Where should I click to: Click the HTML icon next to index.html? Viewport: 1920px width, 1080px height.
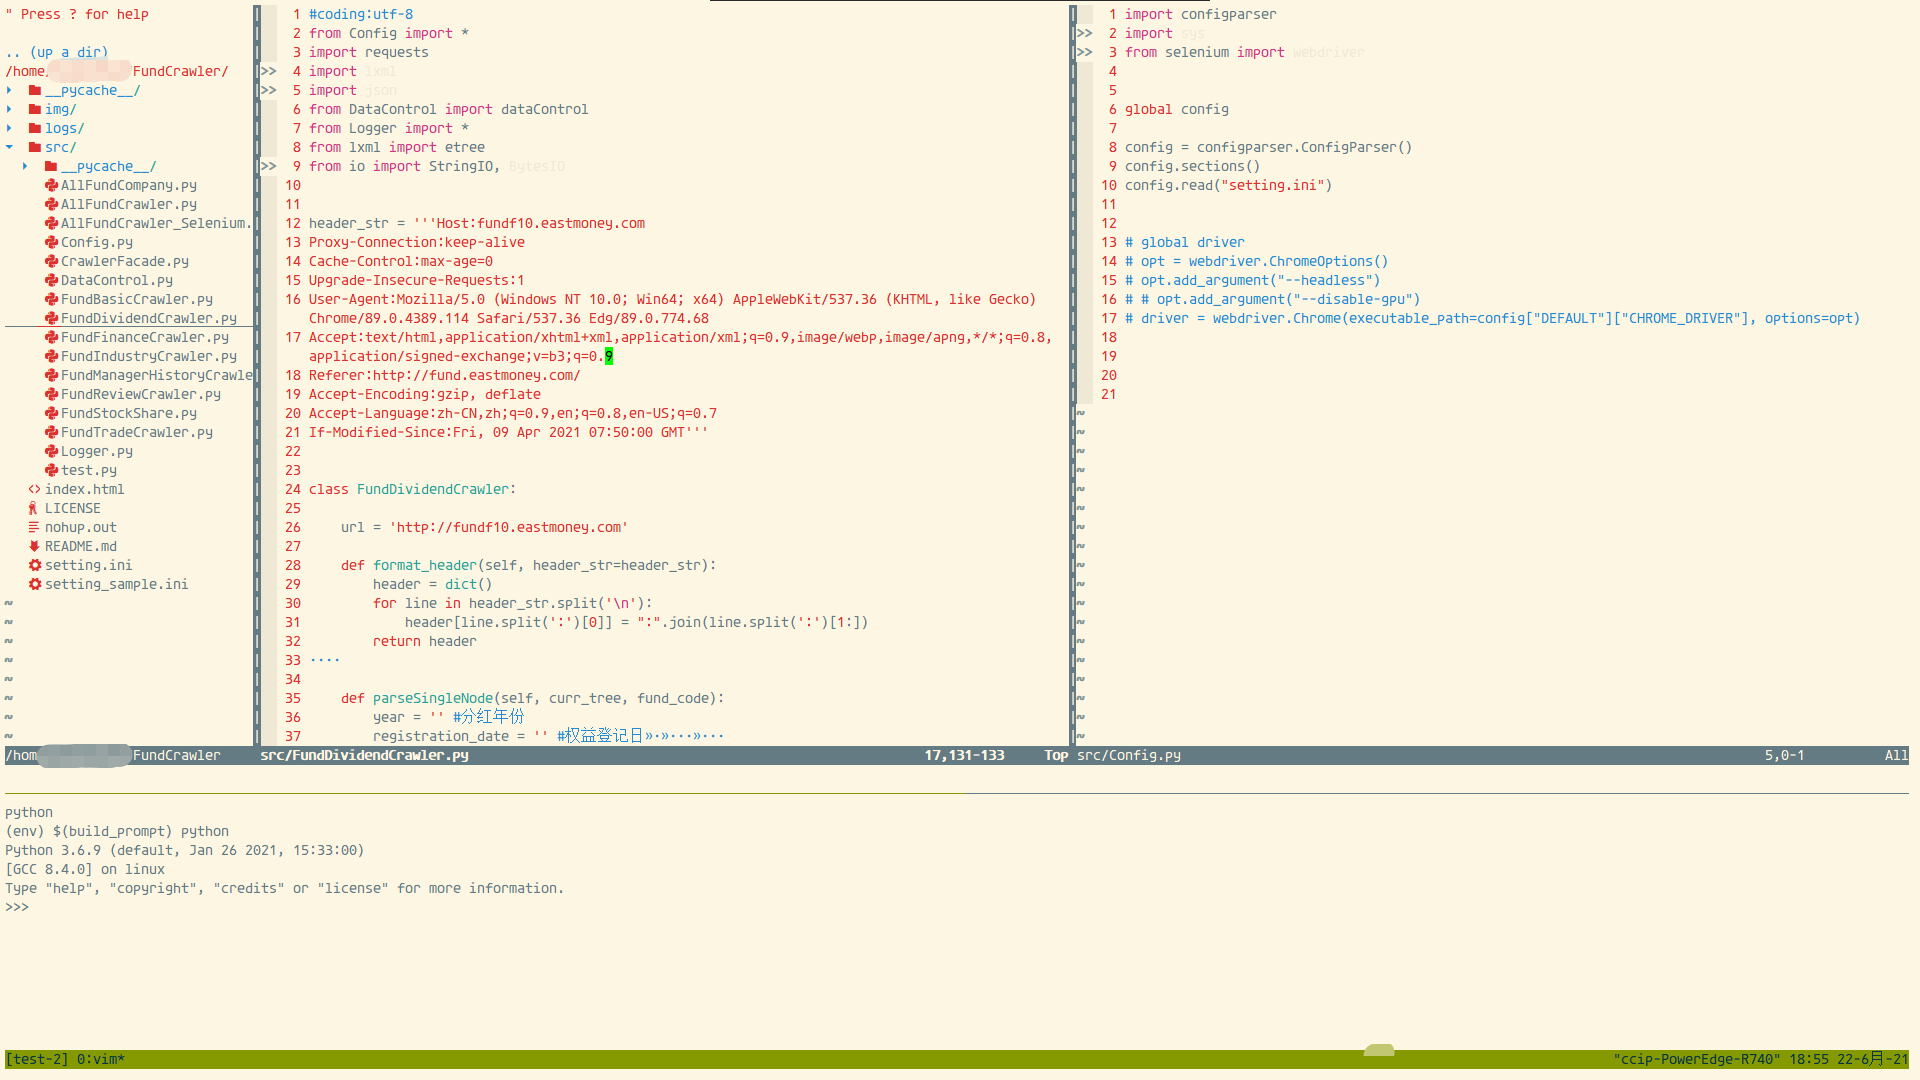pos(35,489)
